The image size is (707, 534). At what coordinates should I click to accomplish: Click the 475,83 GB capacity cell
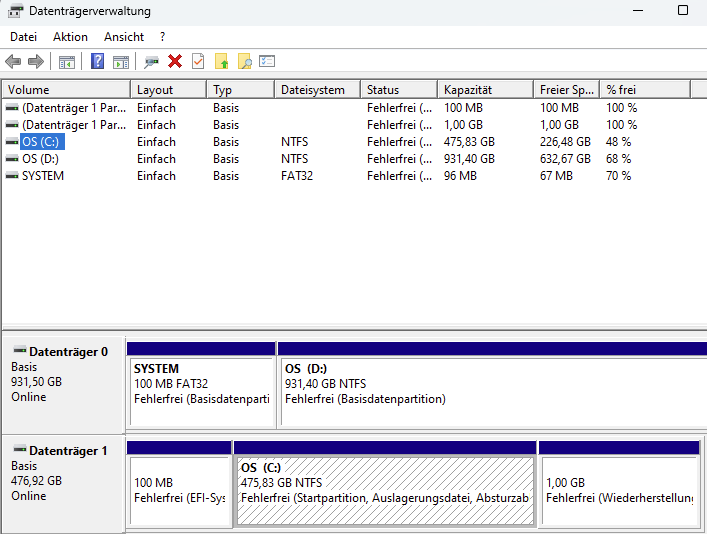point(469,142)
